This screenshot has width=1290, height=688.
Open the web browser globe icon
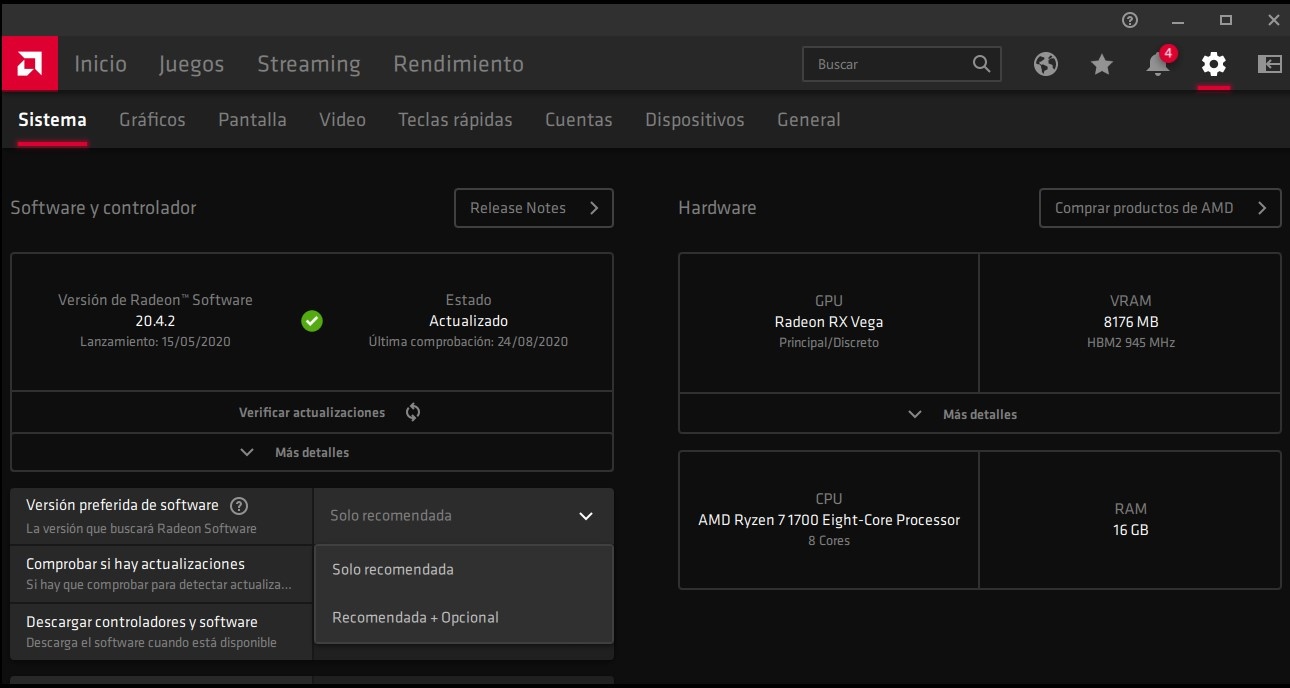[1046, 64]
